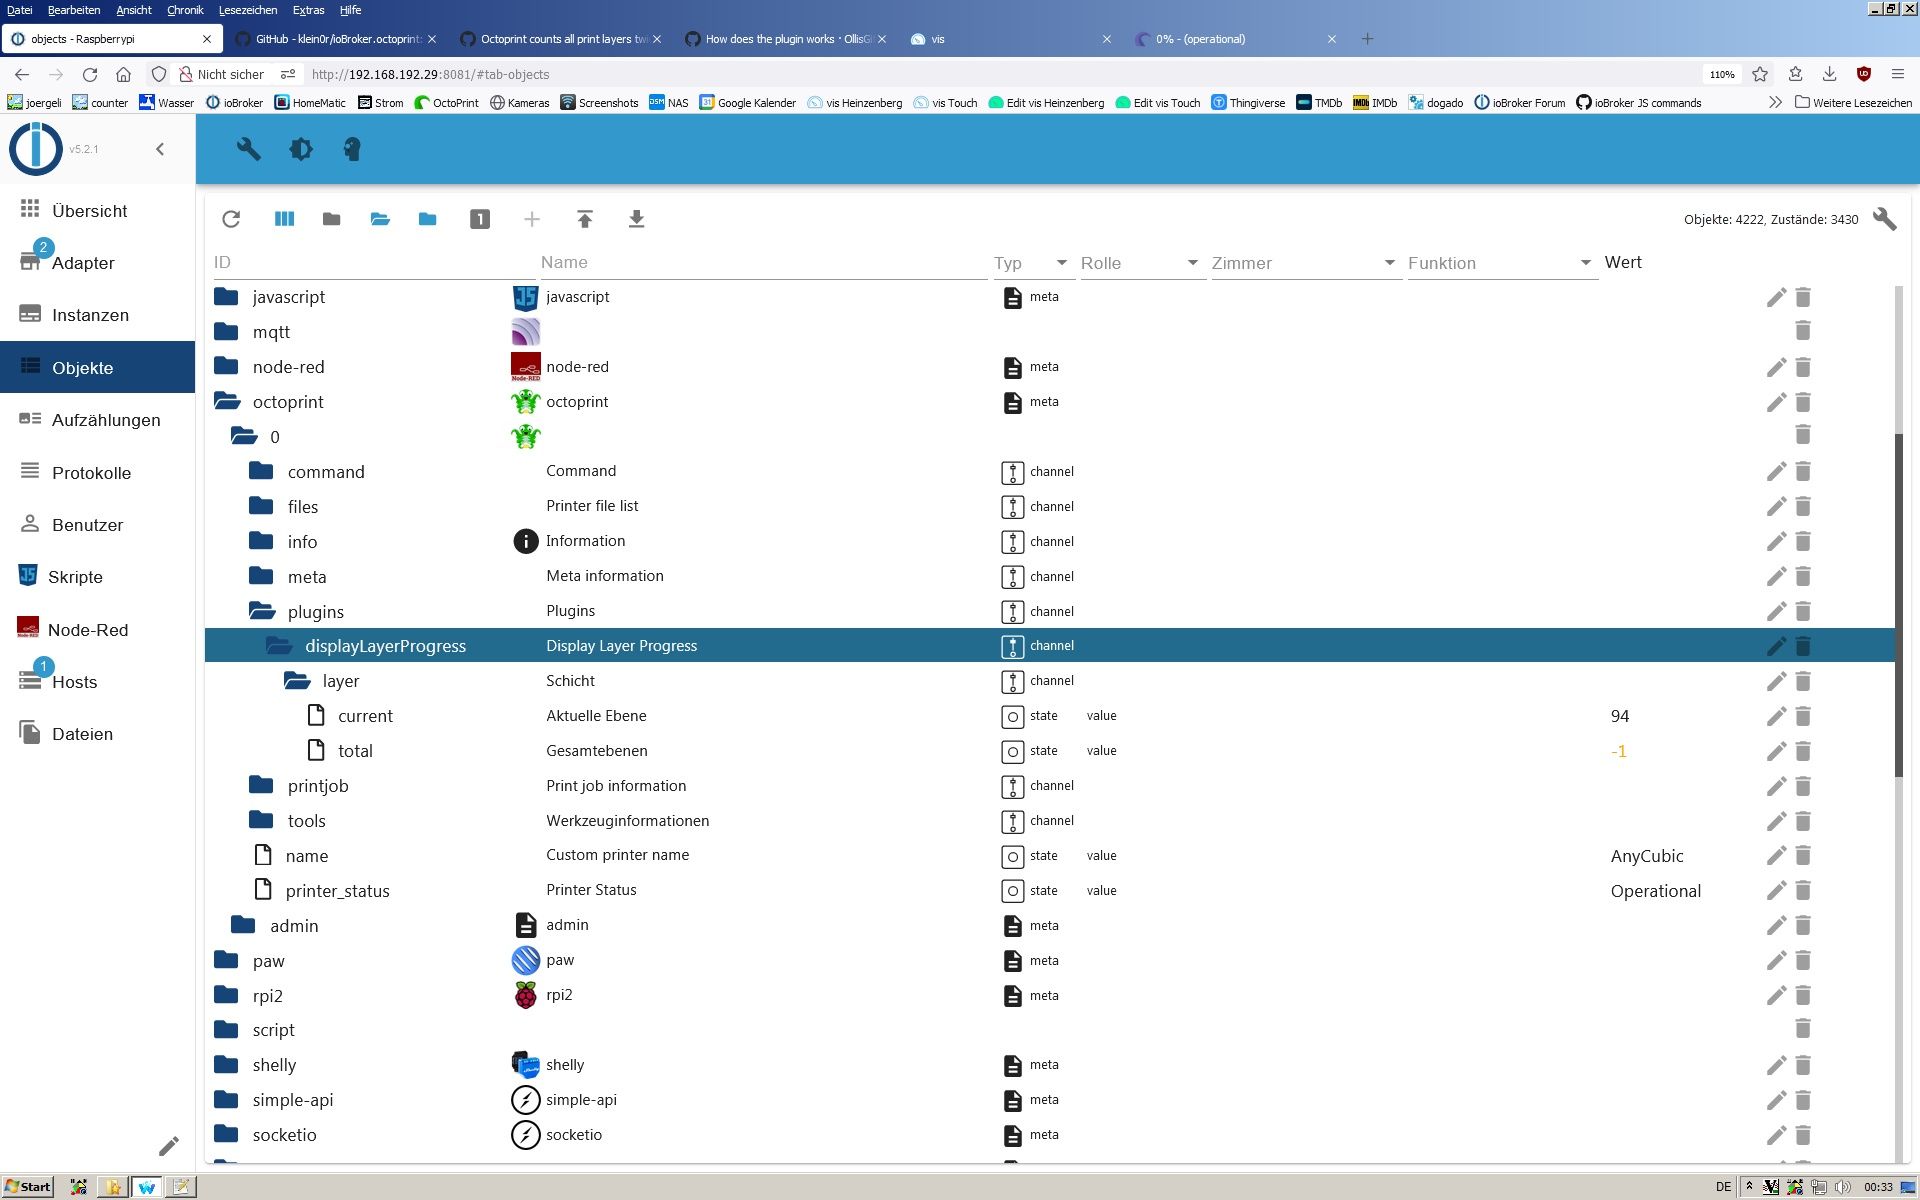
Task: Open the ioBroker Forum bookmark
Action: pyautogui.click(x=1519, y=102)
